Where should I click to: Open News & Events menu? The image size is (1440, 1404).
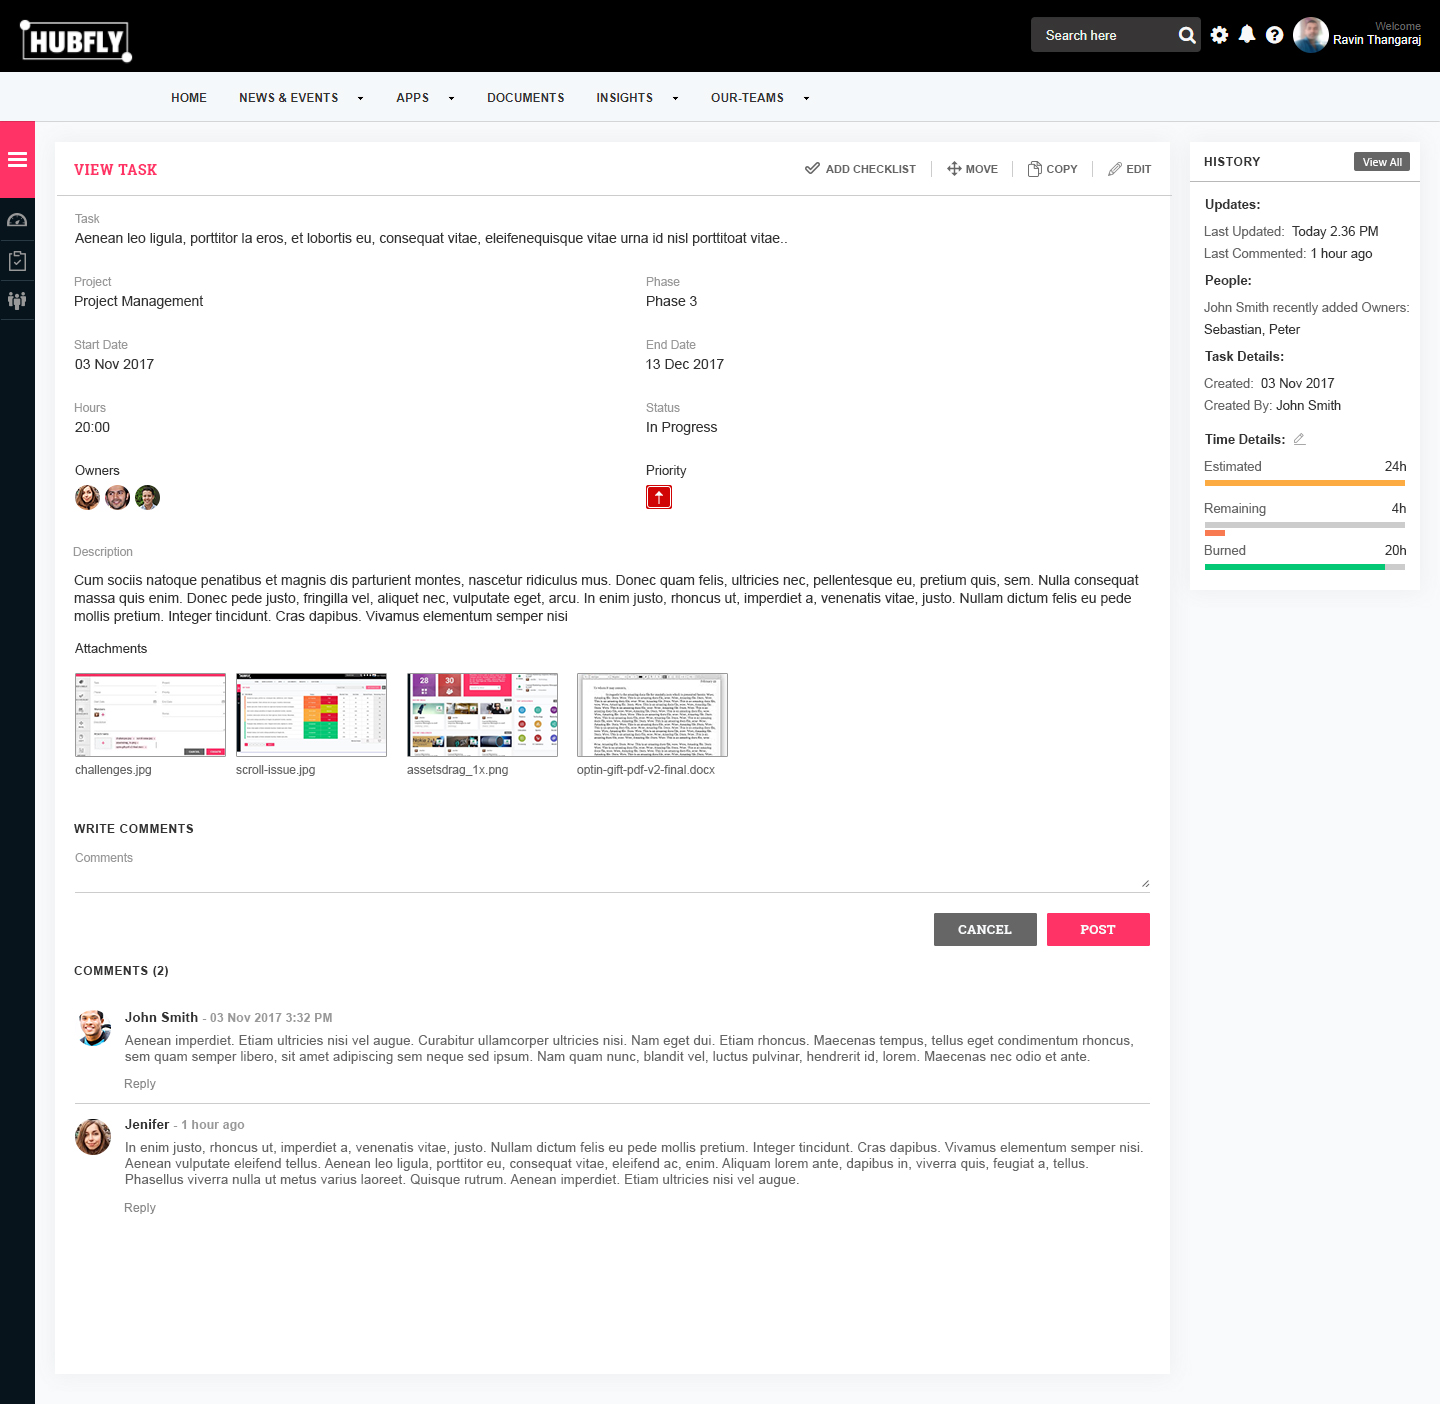pyautogui.click(x=288, y=98)
